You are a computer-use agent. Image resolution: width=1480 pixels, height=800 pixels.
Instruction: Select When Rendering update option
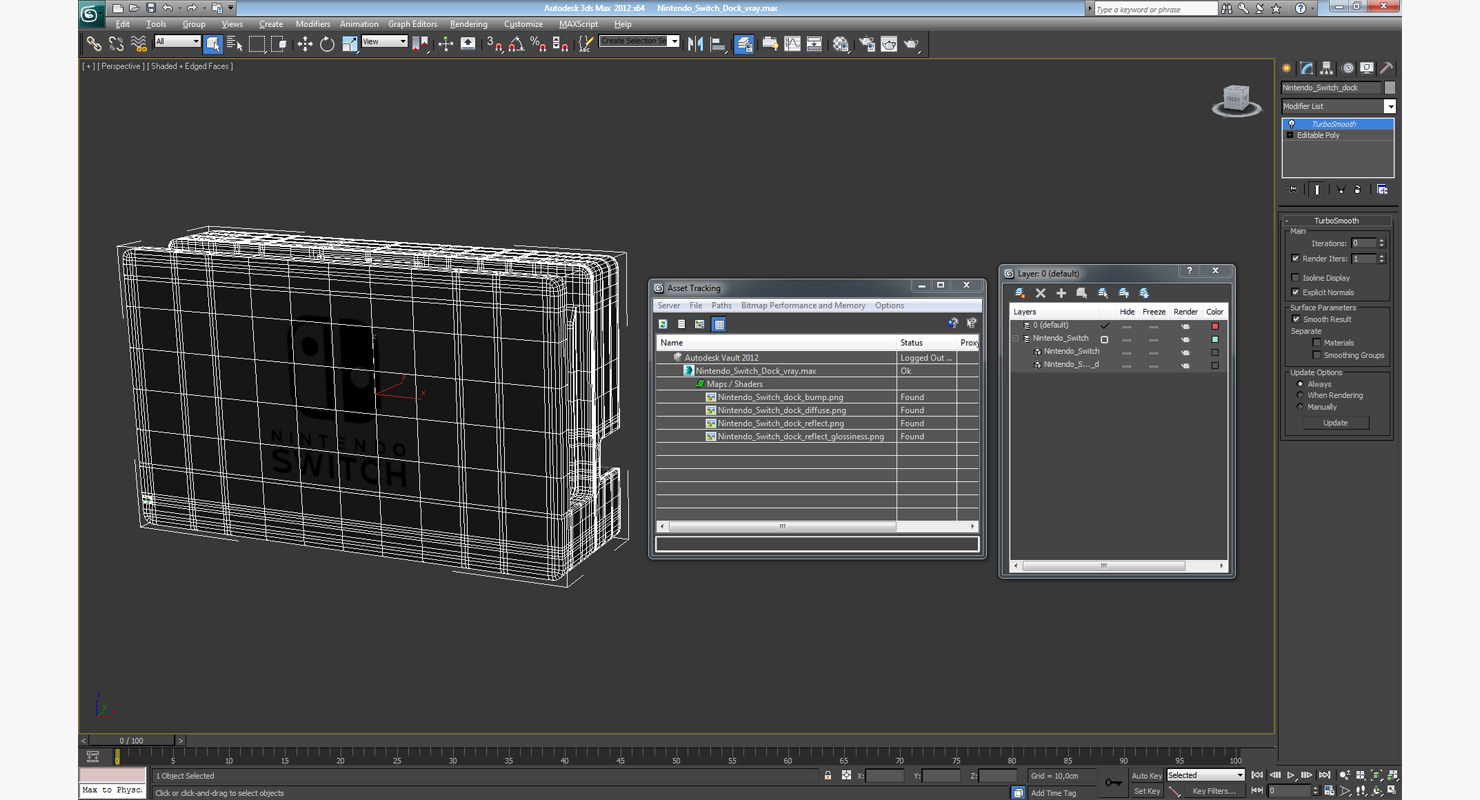1300,395
